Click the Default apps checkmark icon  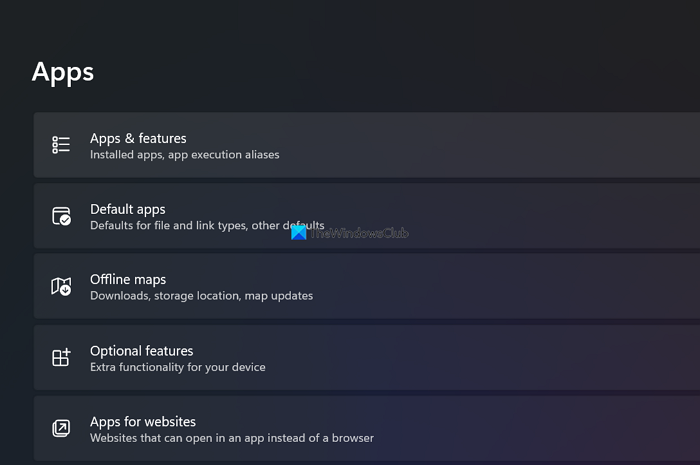(61, 216)
